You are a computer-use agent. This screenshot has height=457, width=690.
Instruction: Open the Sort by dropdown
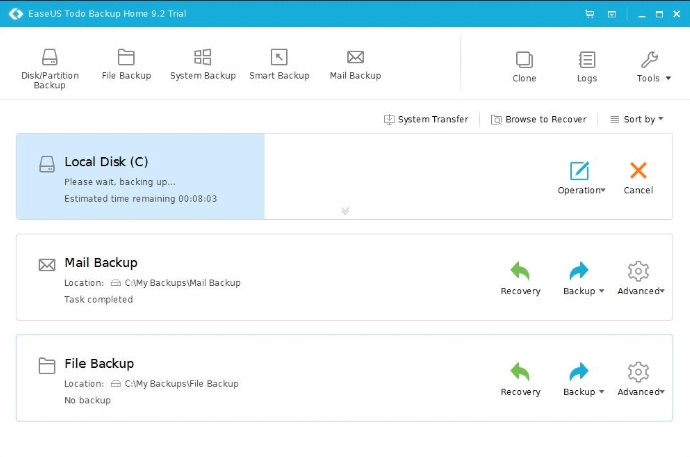(637, 119)
